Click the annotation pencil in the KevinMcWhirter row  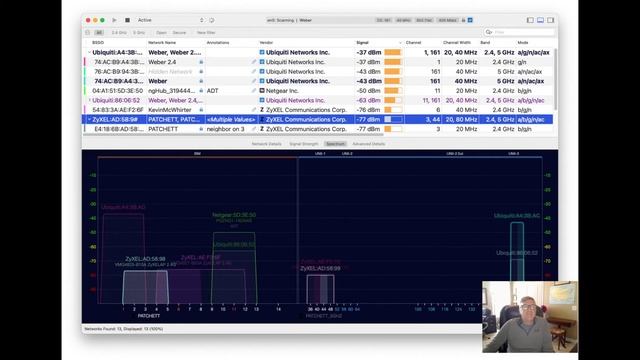(x=254, y=110)
